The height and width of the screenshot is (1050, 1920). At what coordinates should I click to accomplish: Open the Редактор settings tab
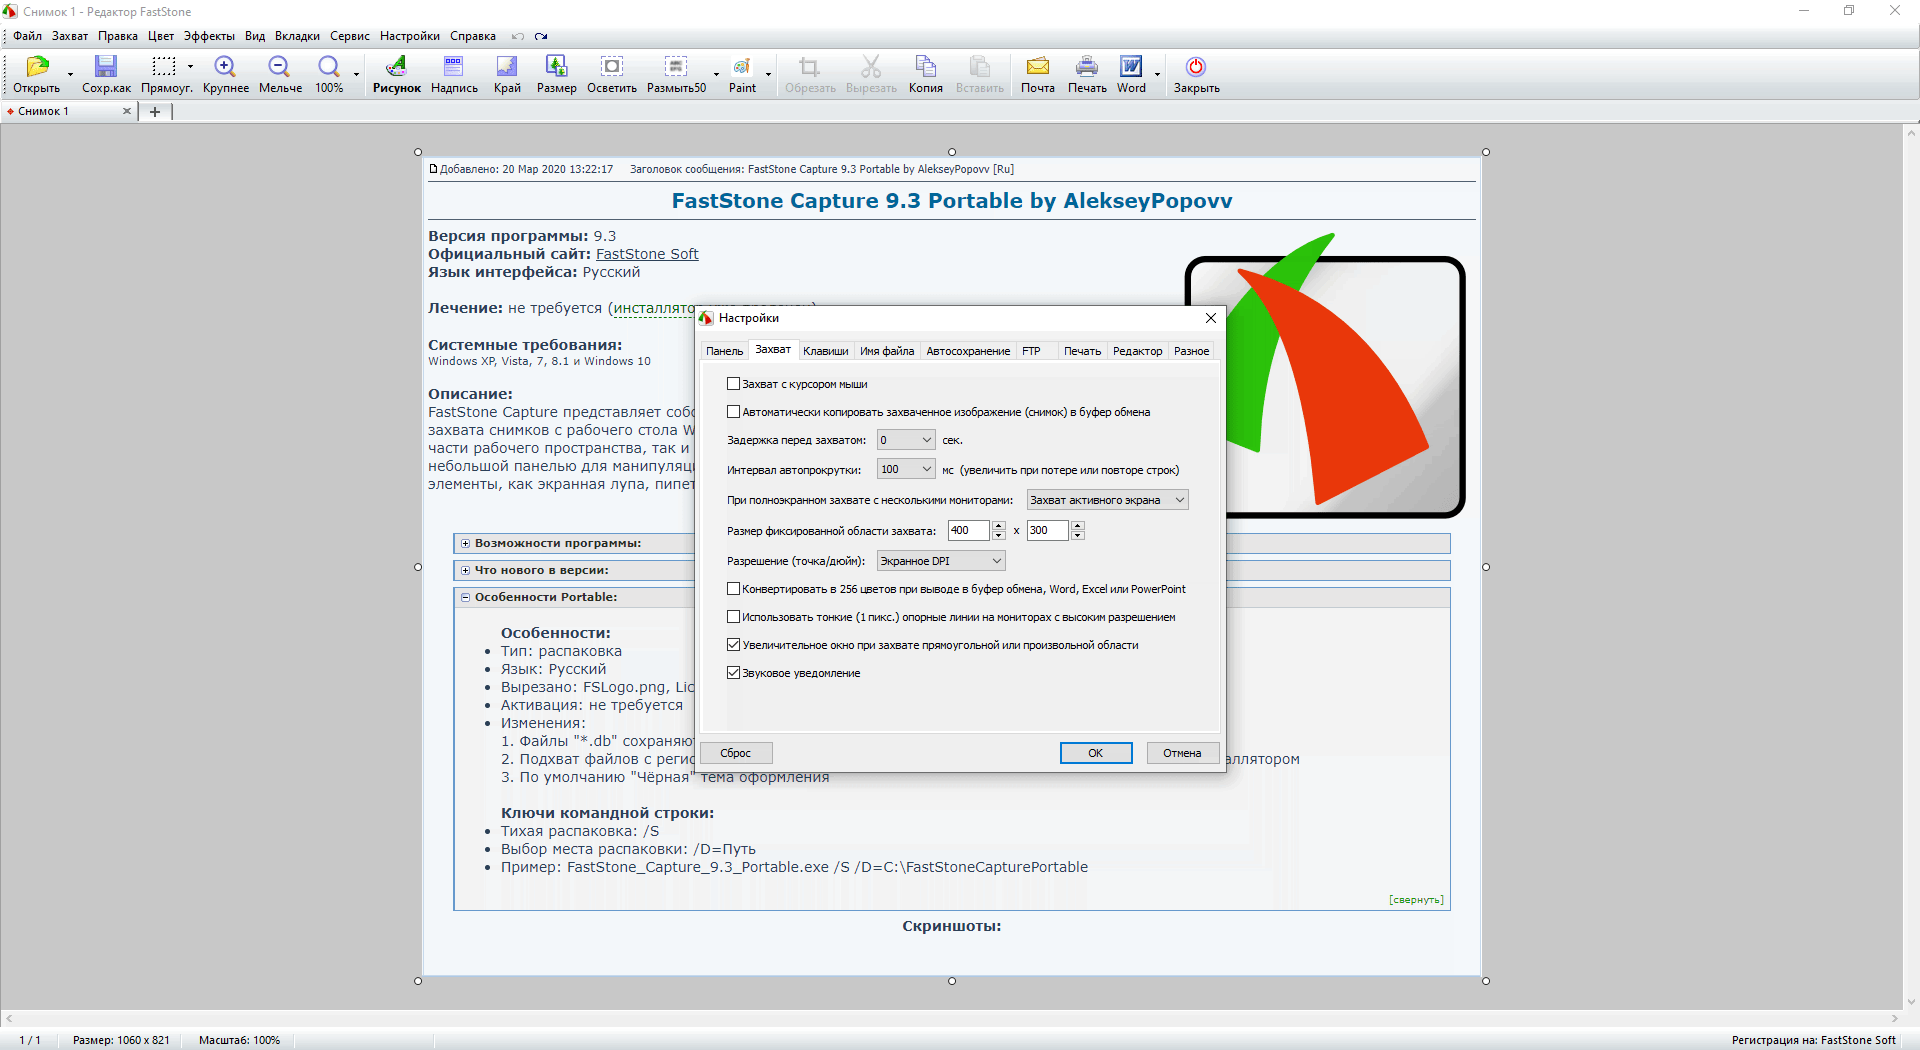click(x=1137, y=351)
